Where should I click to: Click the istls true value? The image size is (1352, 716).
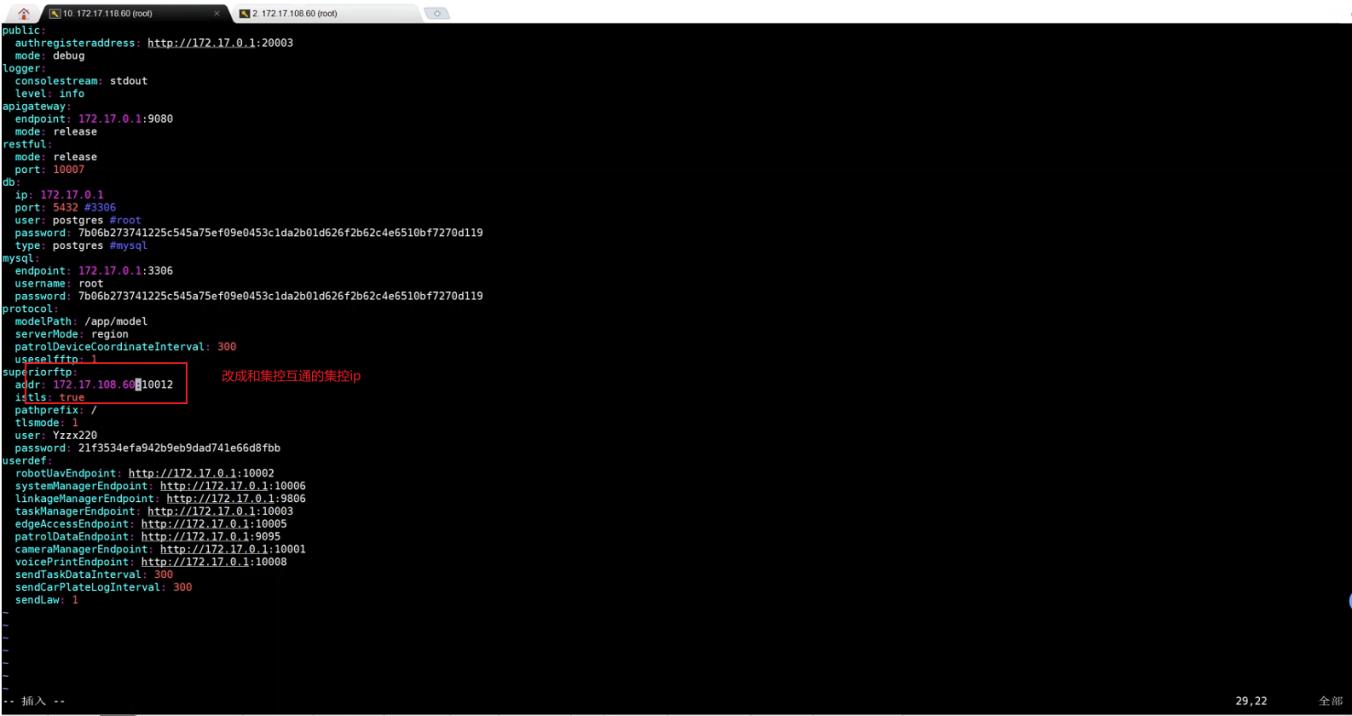71,398
